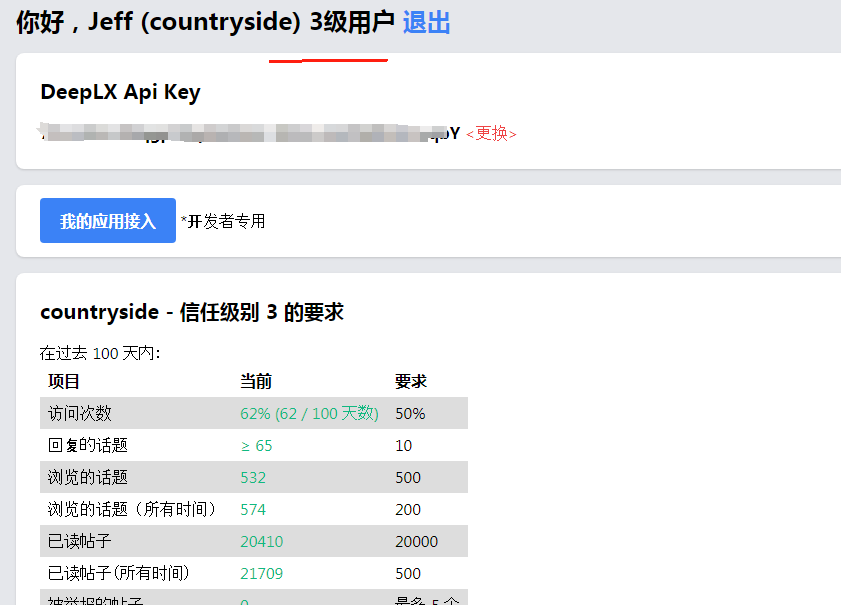841x605 pixels.
Task: Click the ≥ 65 current value
Action: tap(256, 445)
